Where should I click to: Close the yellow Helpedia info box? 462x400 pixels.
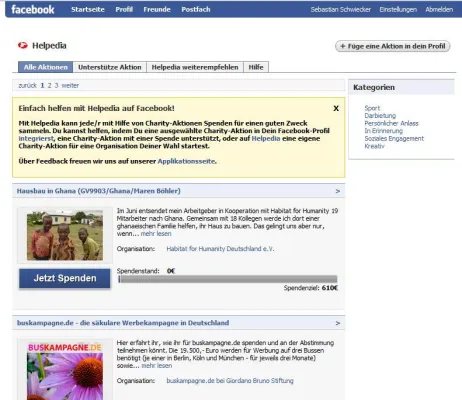coord(336,108)
